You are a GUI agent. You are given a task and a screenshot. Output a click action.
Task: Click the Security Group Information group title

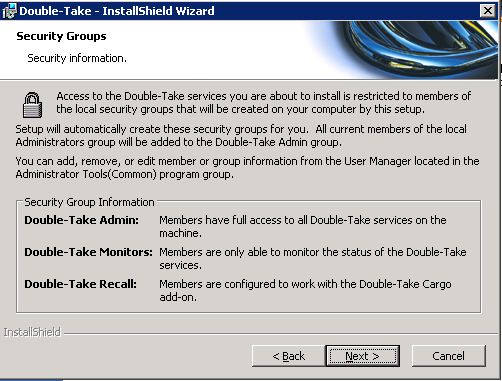(89, 202)
